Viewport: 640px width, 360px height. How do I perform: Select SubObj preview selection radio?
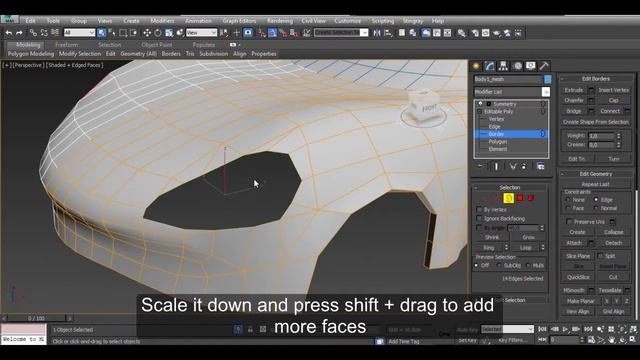click(x=499, y=265)
